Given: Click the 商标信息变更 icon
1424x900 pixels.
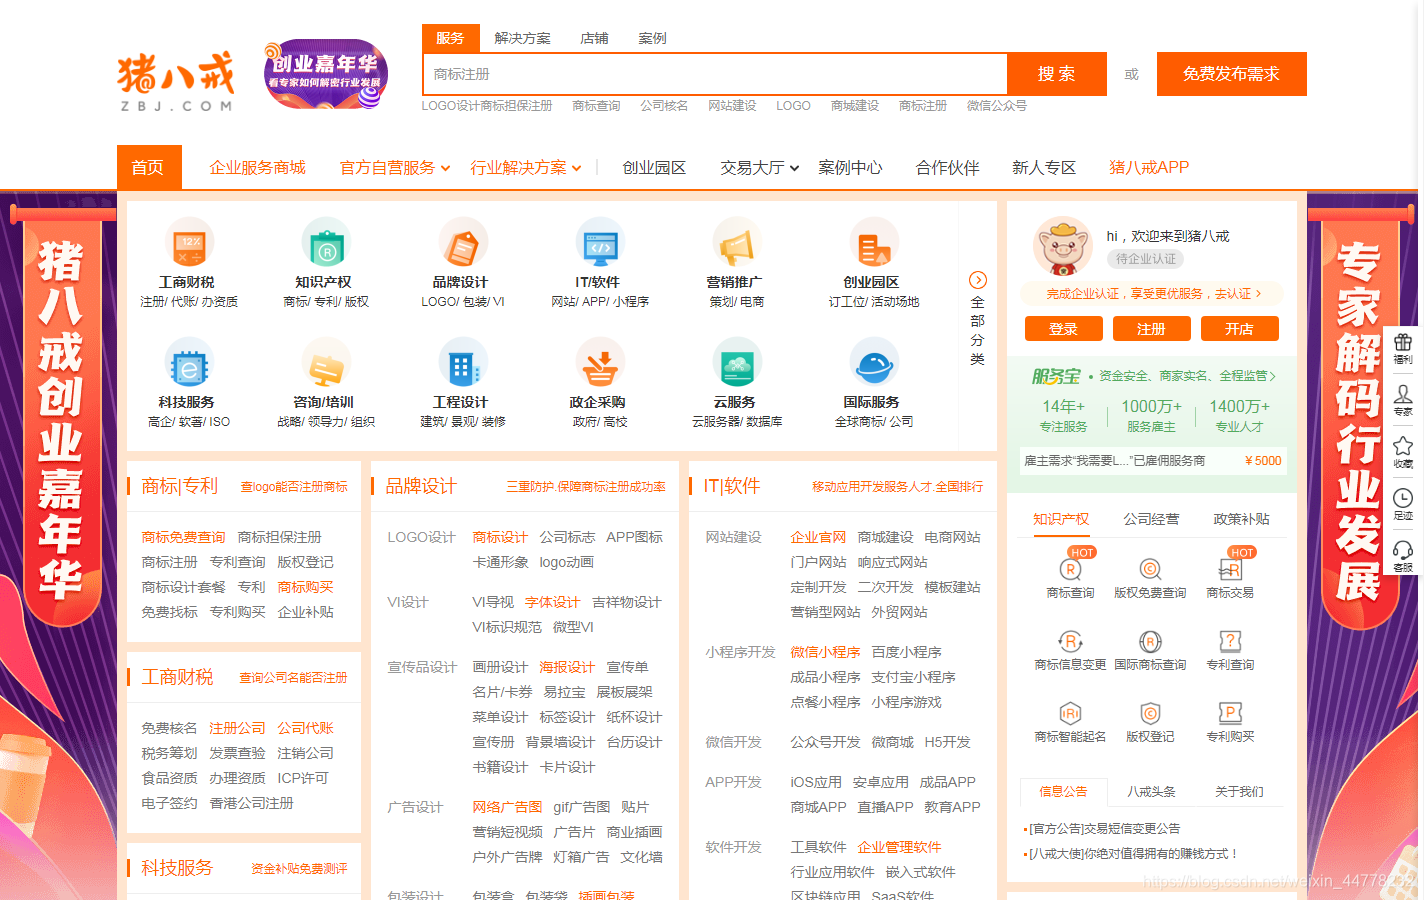Looking at the screenshot, I should click(x=1070, y=641).
